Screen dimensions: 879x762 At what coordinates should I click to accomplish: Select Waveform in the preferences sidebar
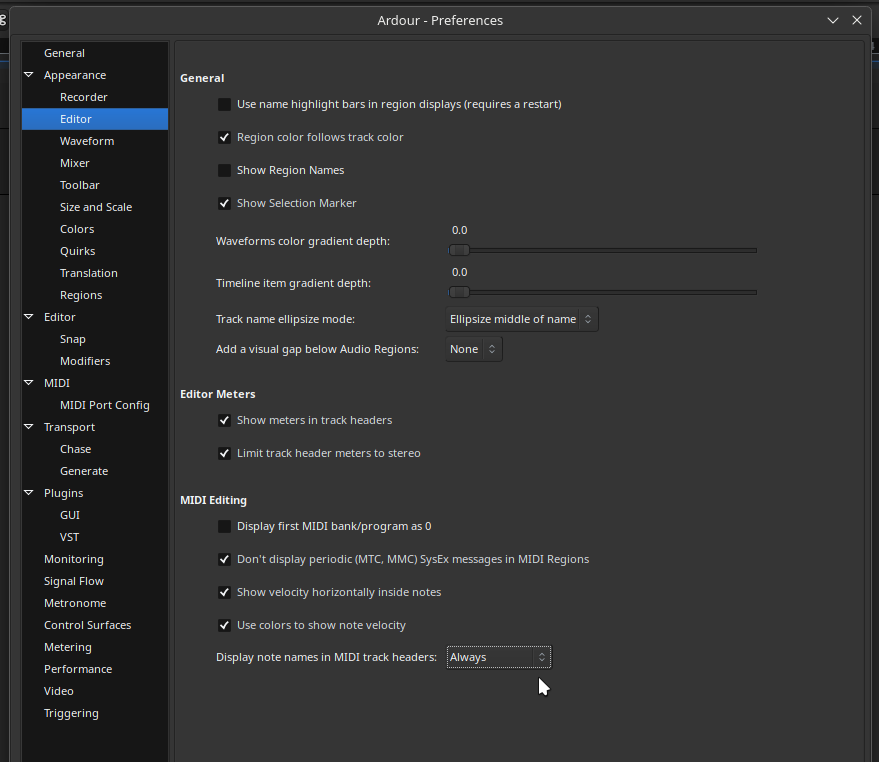pyautogui.click(x=87, y=141)
